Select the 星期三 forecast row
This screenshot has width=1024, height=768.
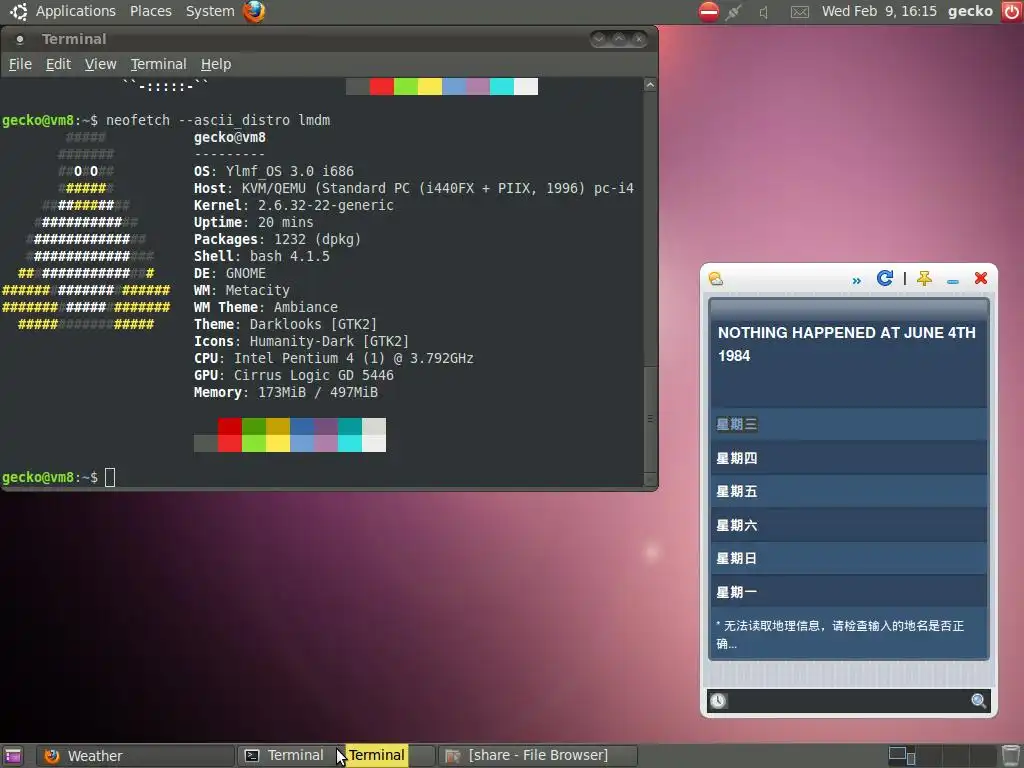pyautogui.click(x=848, y=424)
